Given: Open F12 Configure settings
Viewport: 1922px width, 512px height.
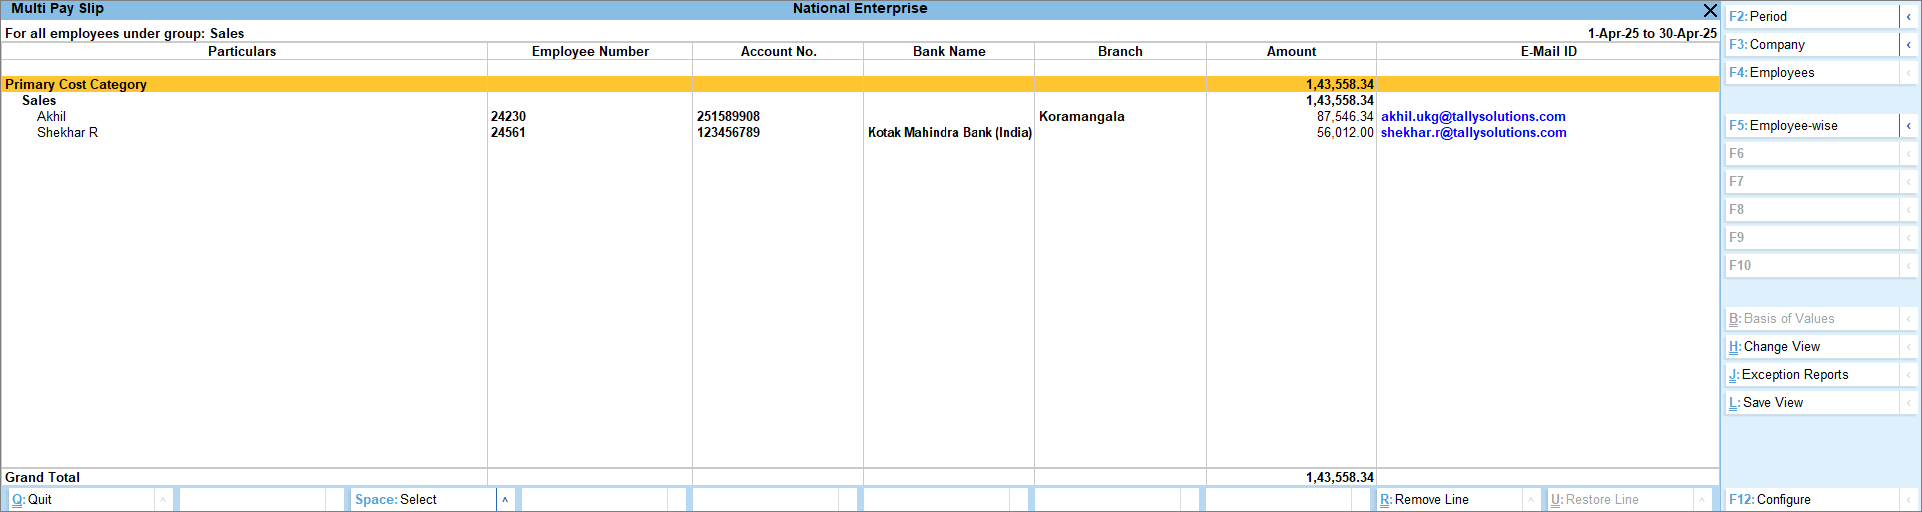Looking at the screenshot, I should coord(1810,500).
